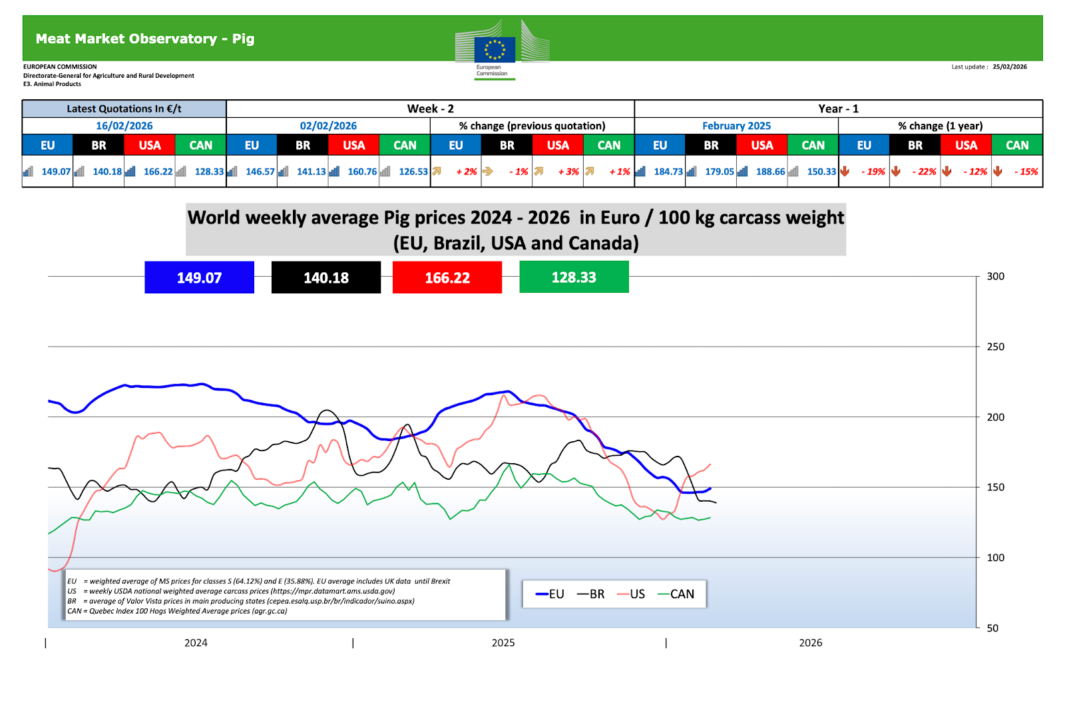Click the bar icon next to 188.66
Screen dimensions: 1065x708
pyautogui.click(x=742, y=172)
